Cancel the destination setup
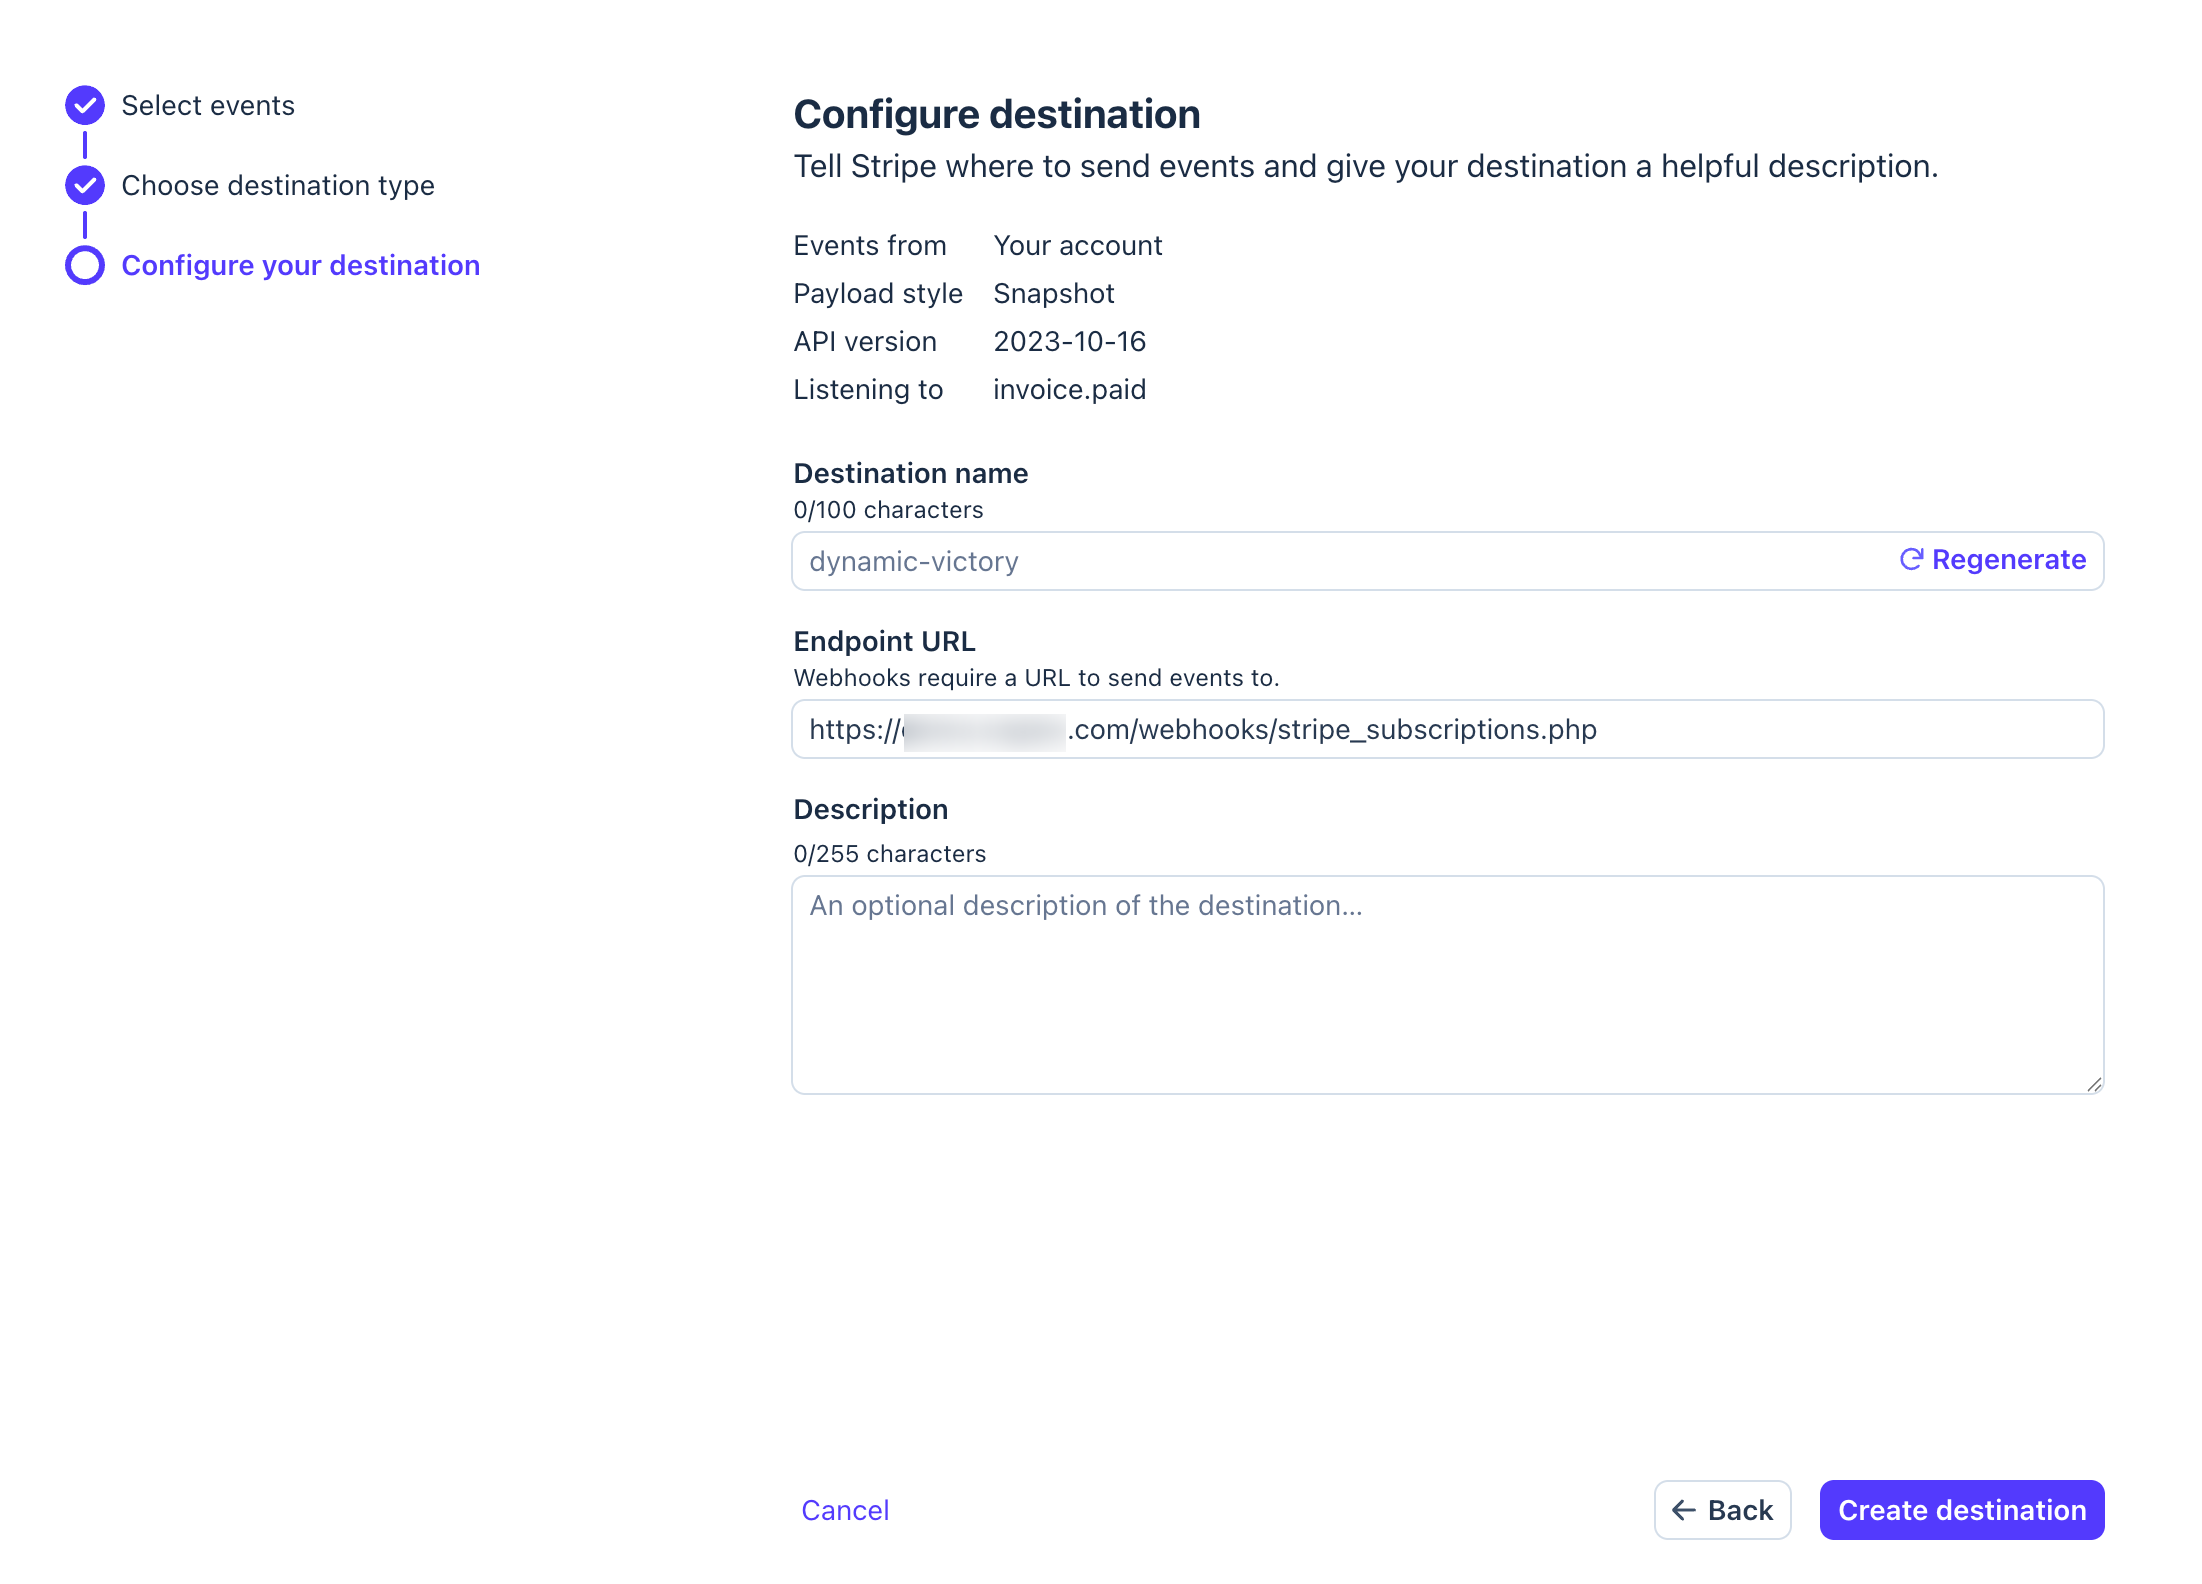2202x1584 pixels. pos(845,1510)
